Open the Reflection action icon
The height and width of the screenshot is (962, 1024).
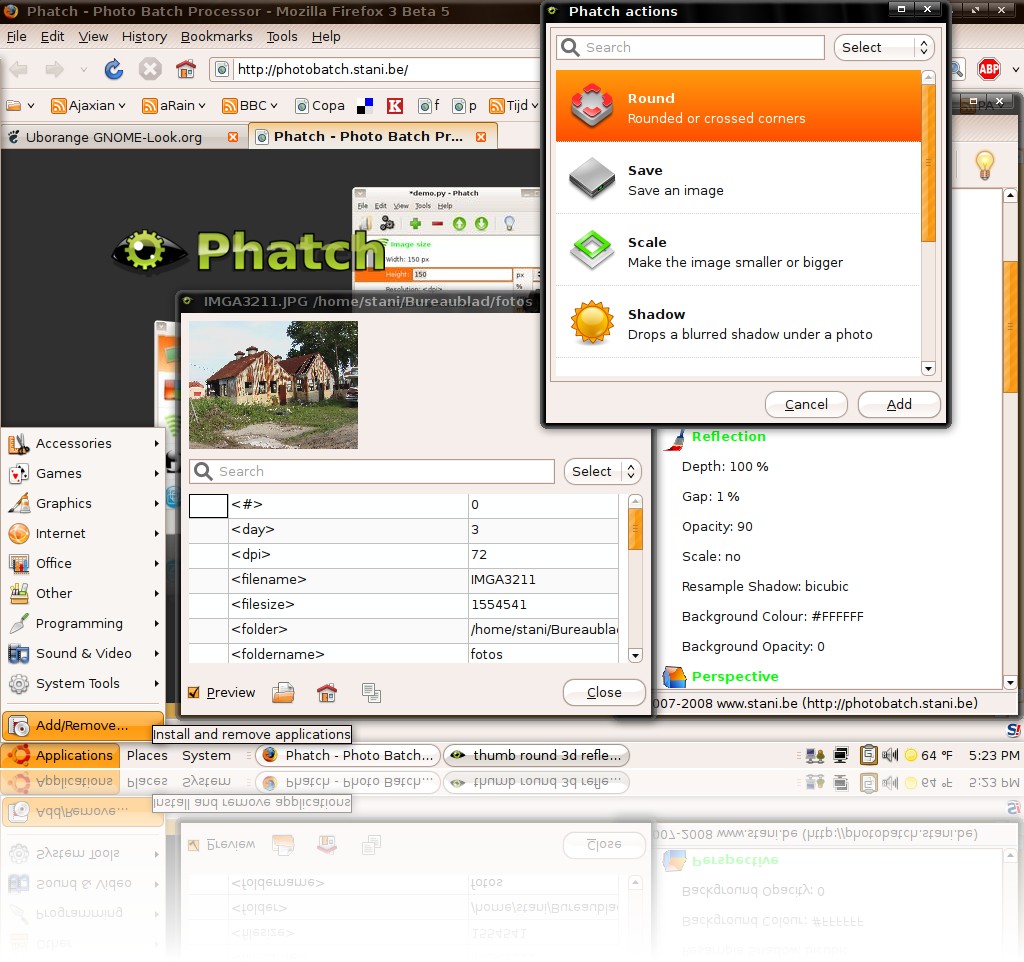coord(675,440)
